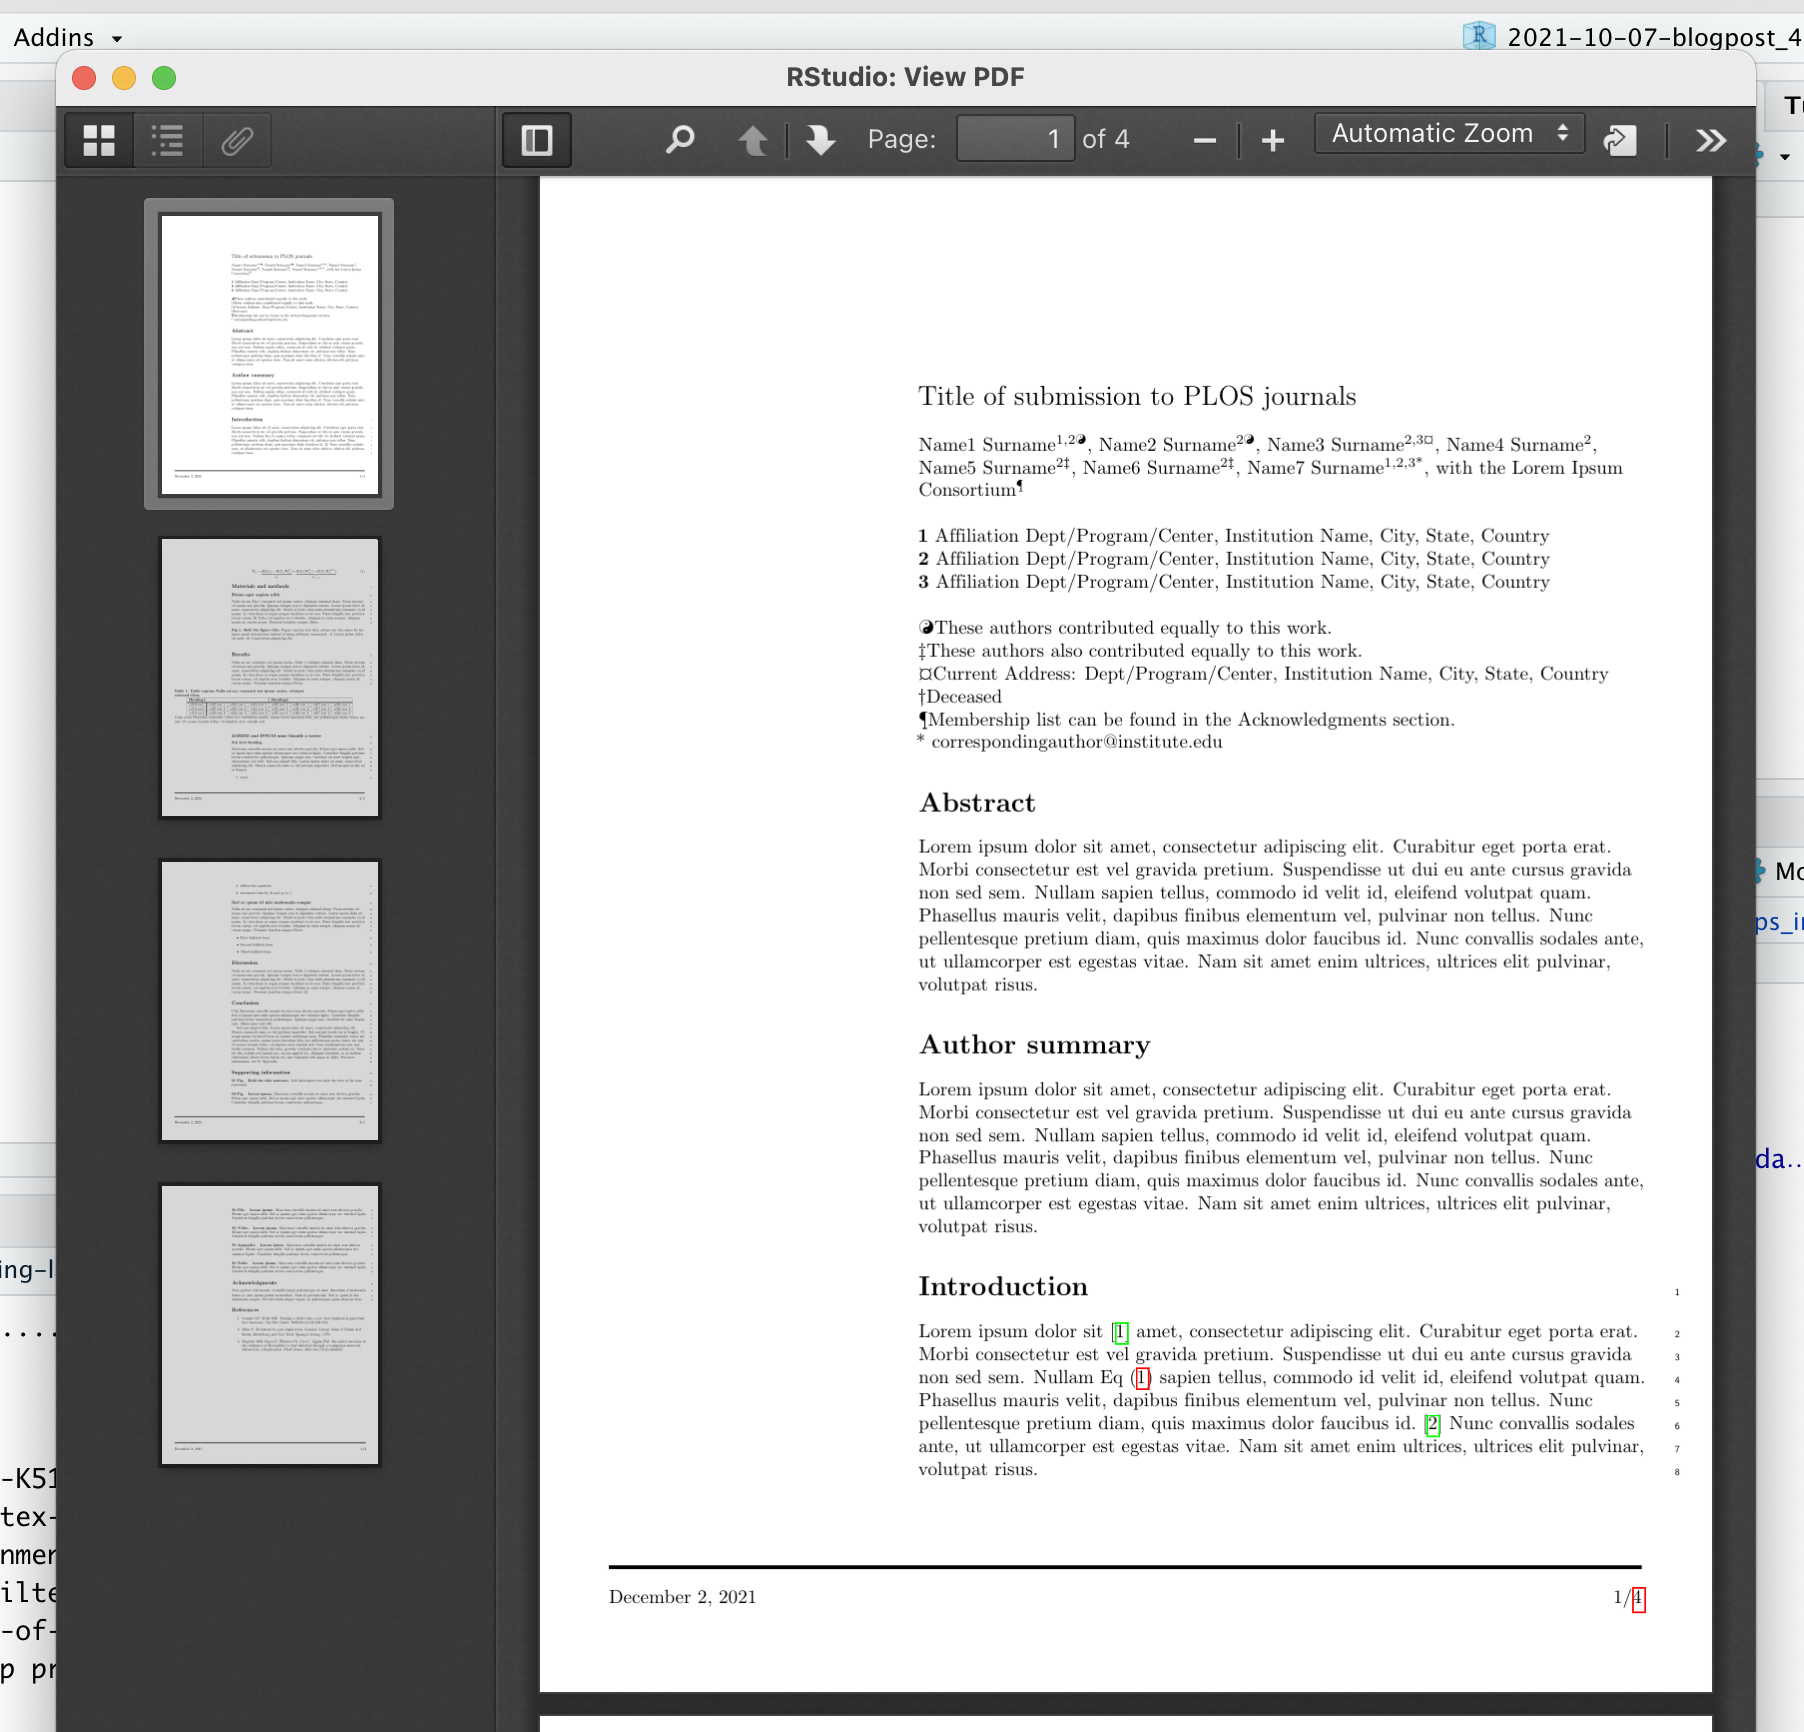The width and height of the screenshot is (1804, 1732).
Task: Zoom in on the PDF
Action: [1271, 139]
